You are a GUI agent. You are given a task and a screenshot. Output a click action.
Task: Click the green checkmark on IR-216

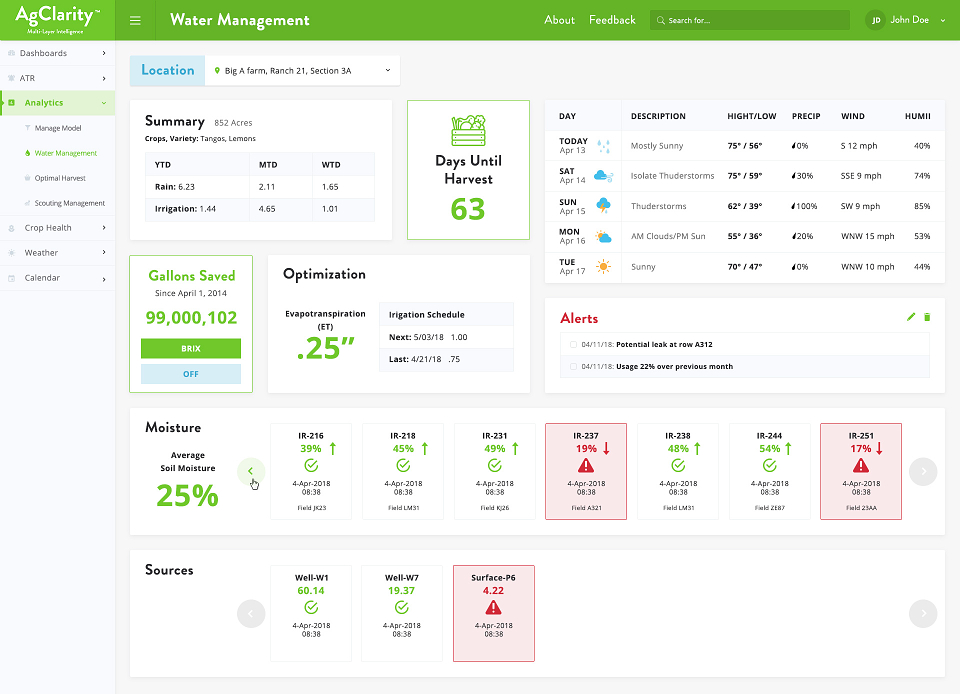(x=311, y=466)
